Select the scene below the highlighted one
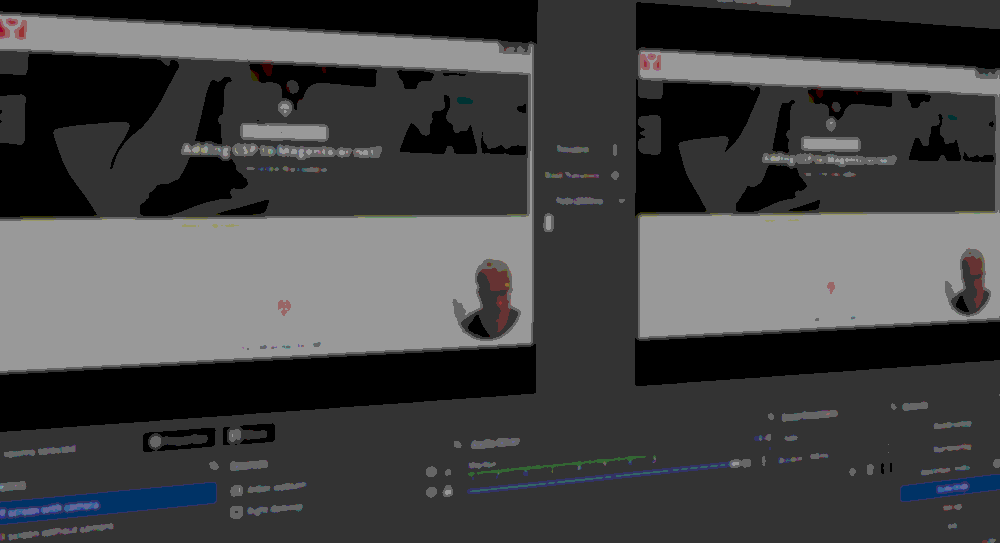 tap(60, 526)
